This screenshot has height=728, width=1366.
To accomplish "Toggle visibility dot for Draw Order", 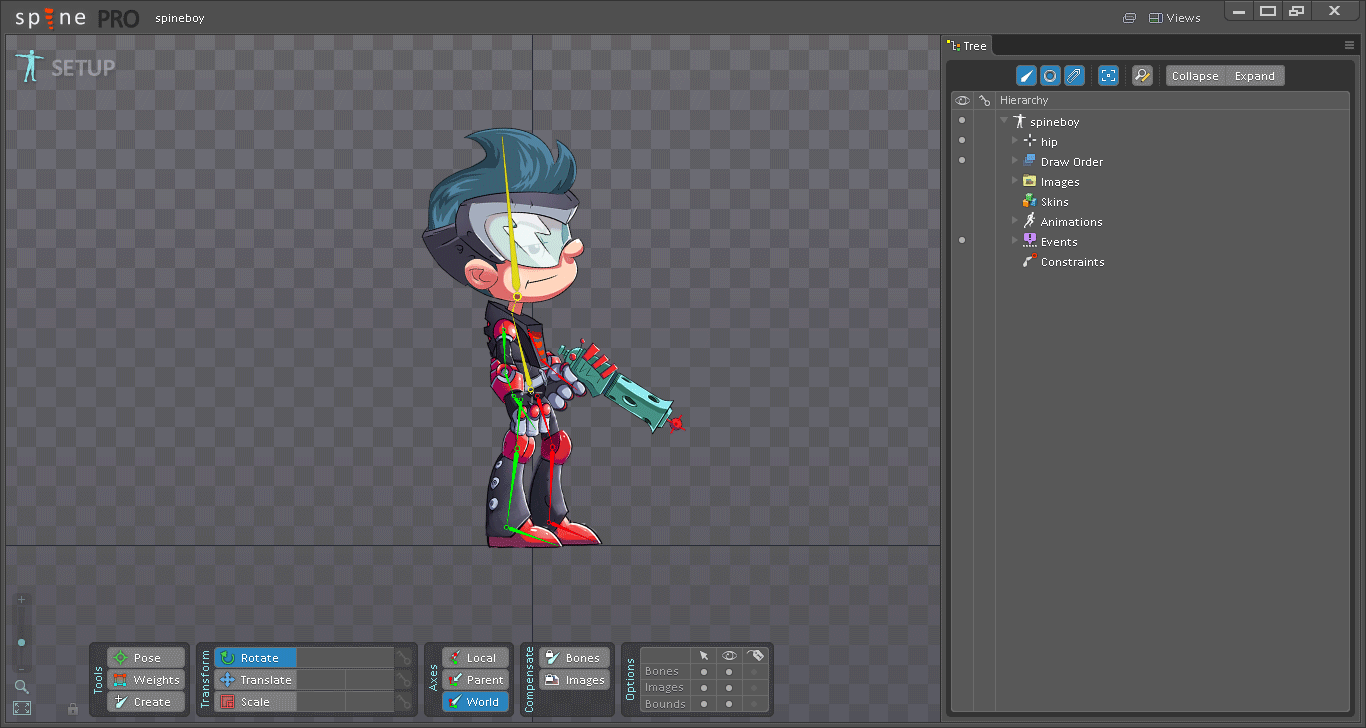I will click(x=962, y=161).
